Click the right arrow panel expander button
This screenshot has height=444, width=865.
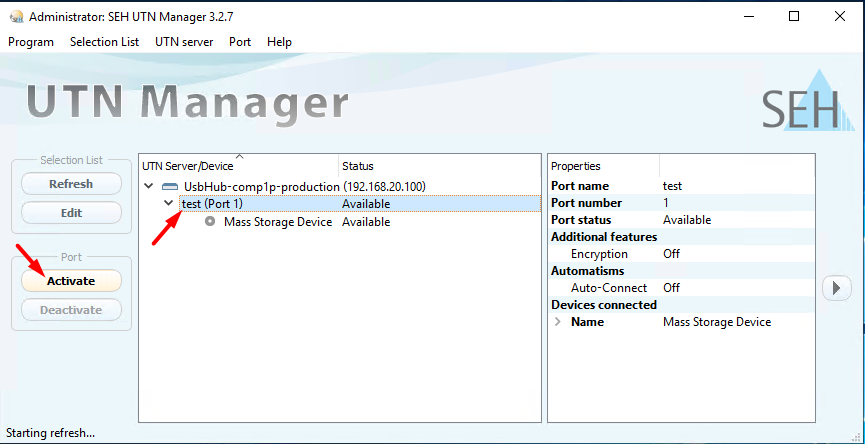click(836, 287)
